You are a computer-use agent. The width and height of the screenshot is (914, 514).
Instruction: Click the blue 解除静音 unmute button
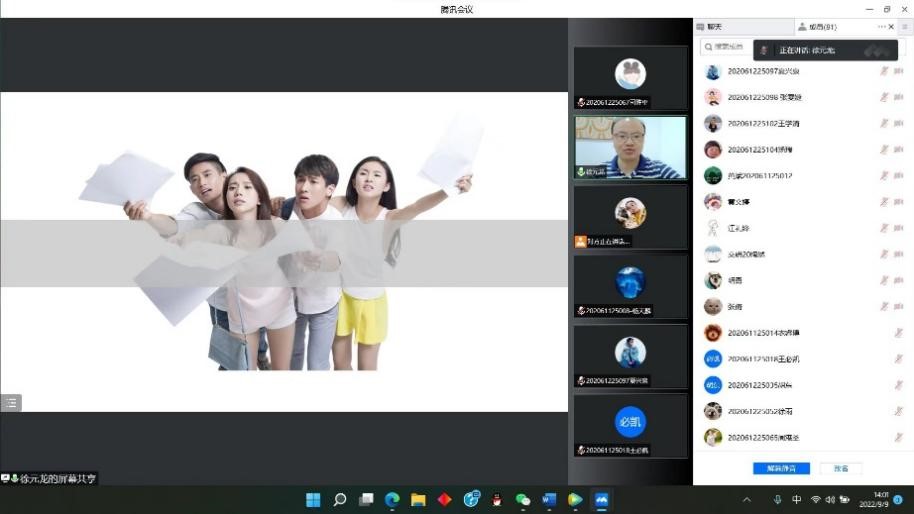[781, 468]
